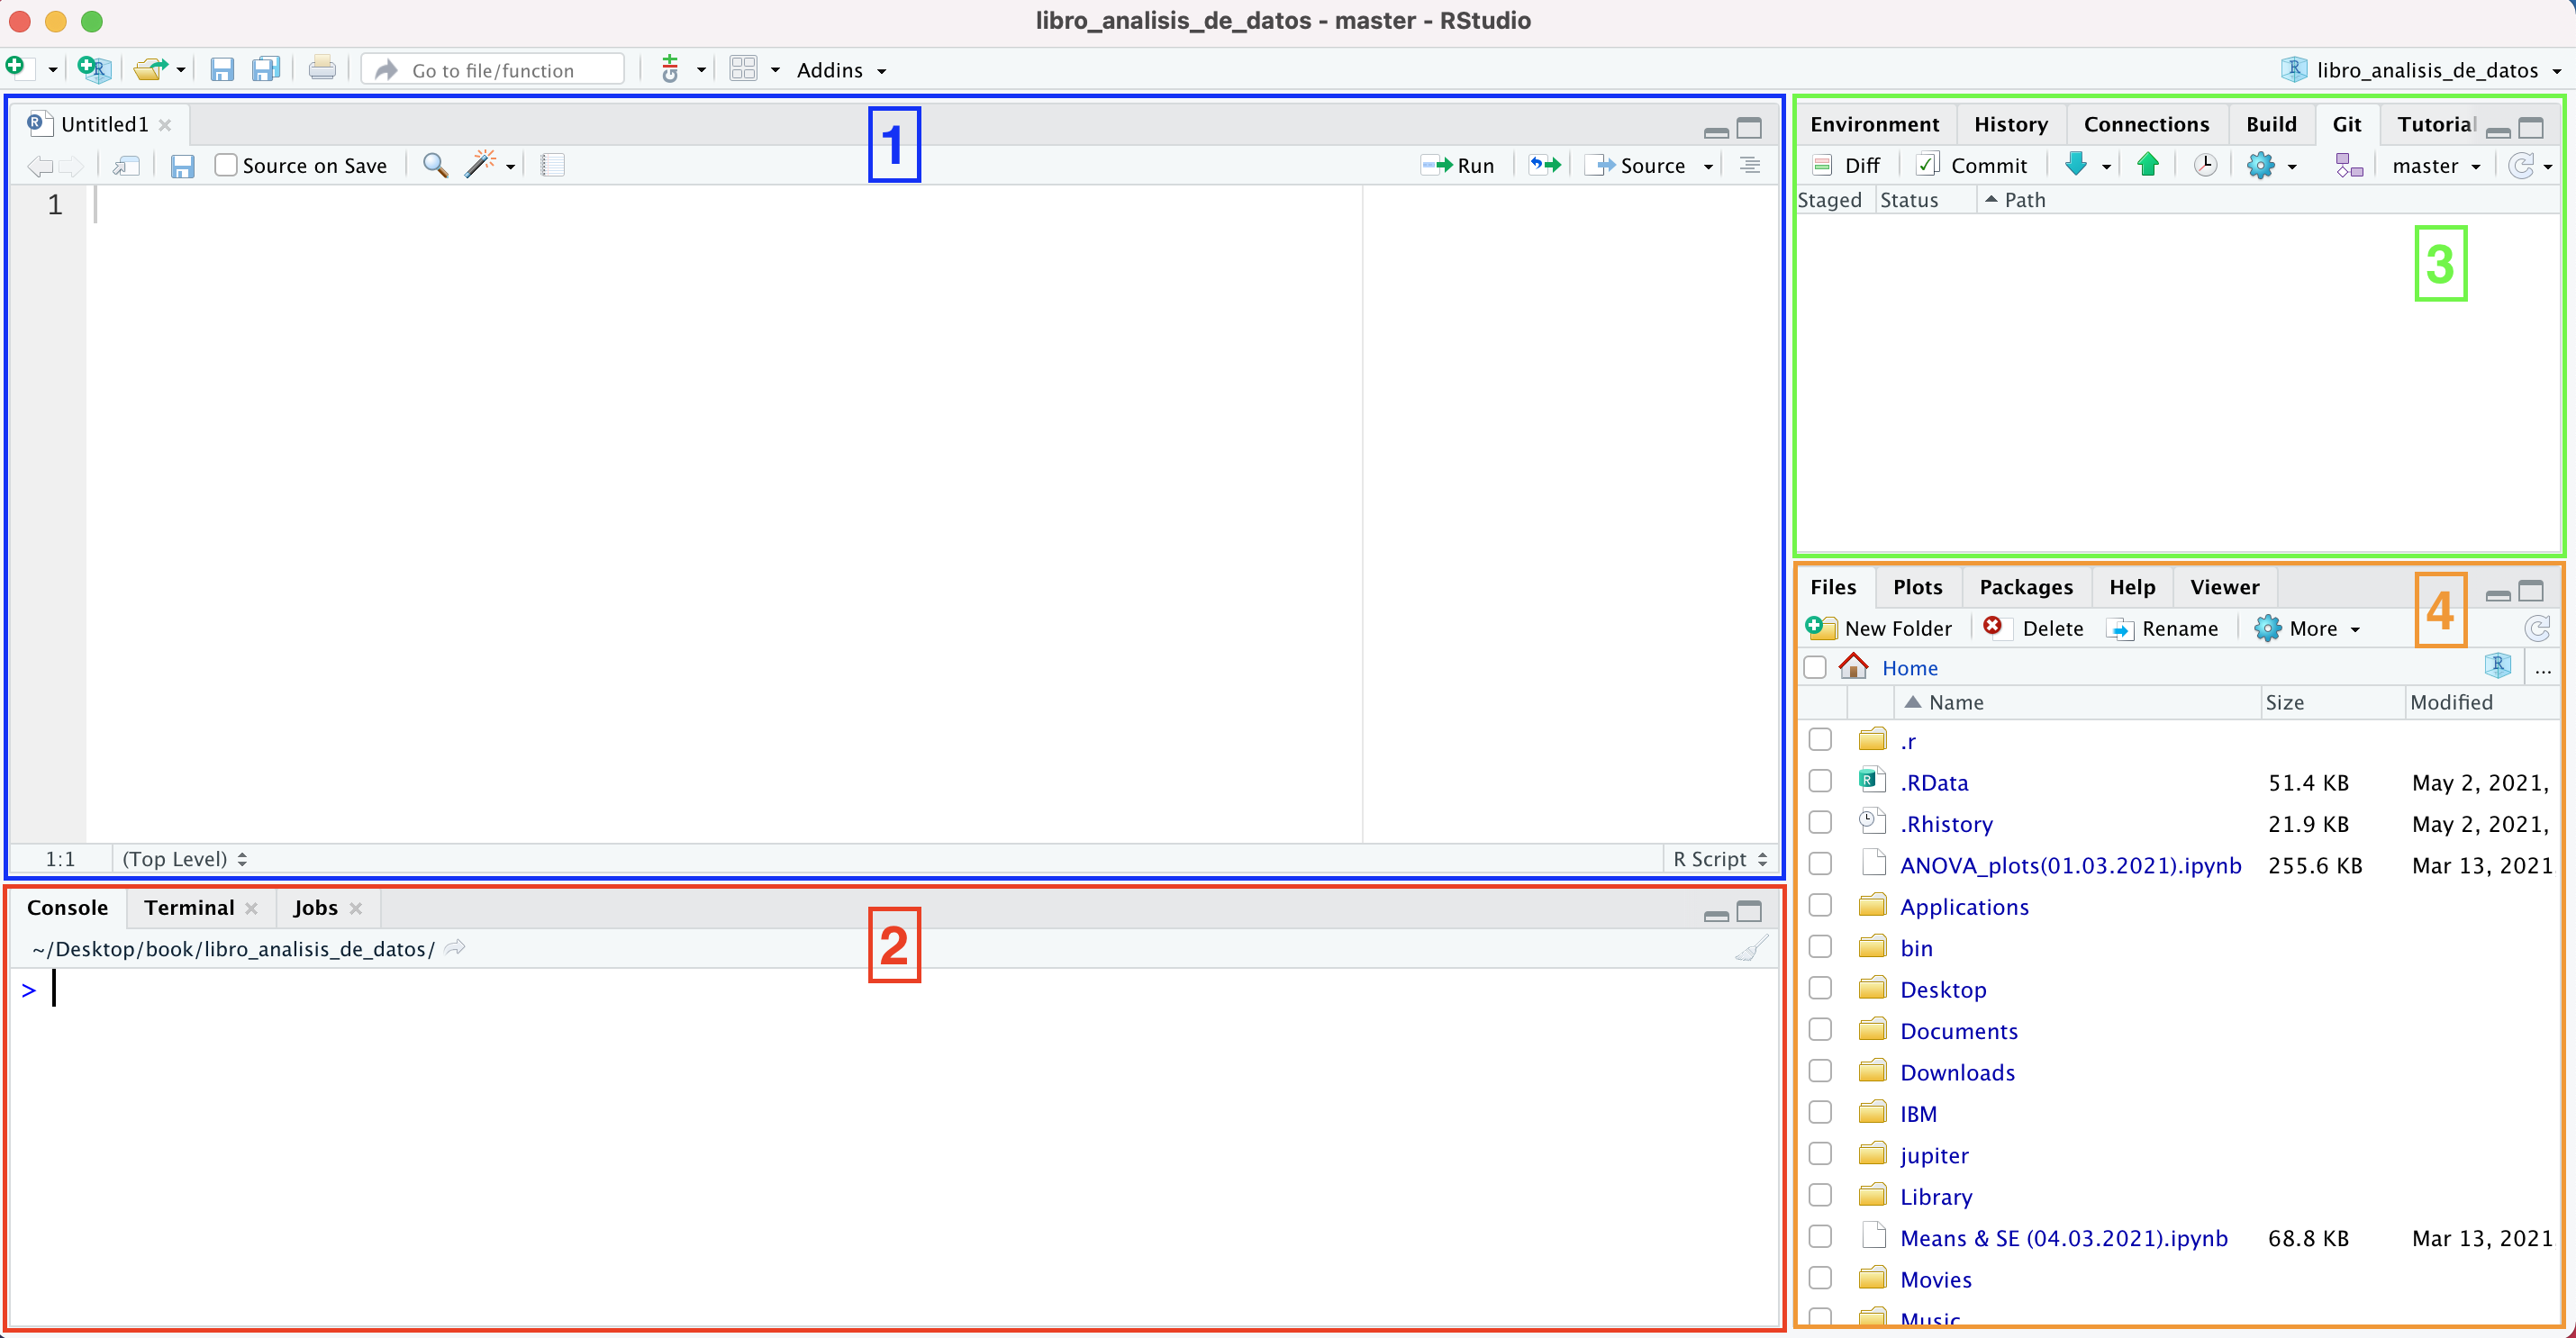Open the find and replace magnifier in editor

pyautogui.click(x=434, y=166)
